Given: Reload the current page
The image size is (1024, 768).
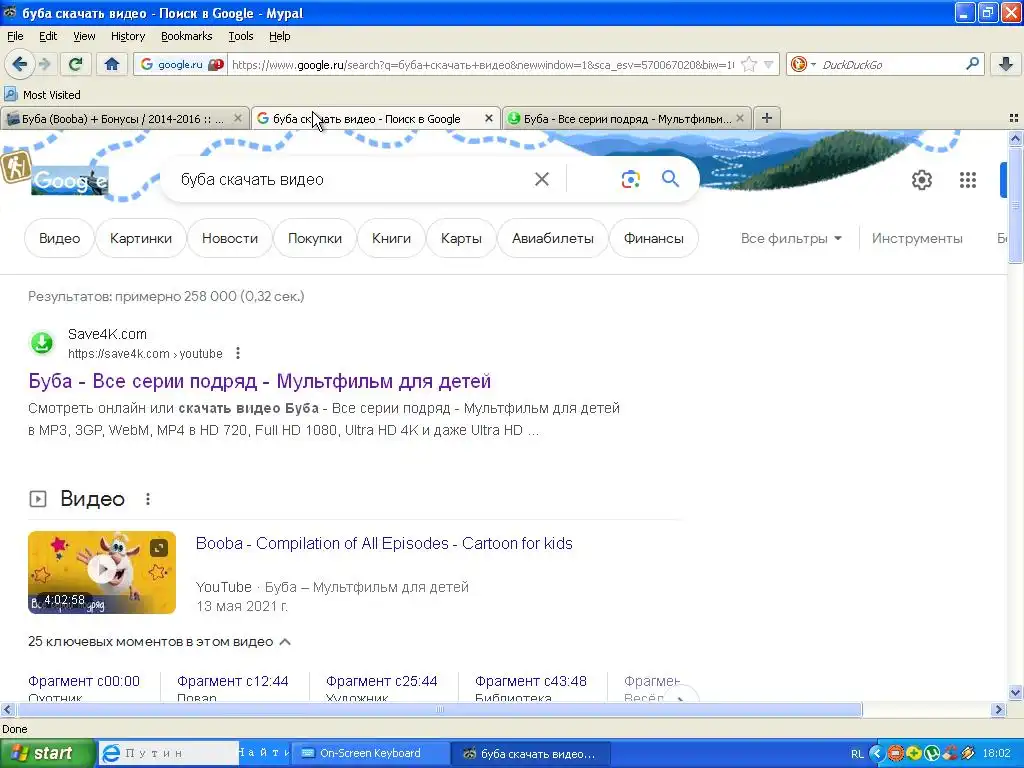Looking at the screenshot, I should click(x=76, y=64).
